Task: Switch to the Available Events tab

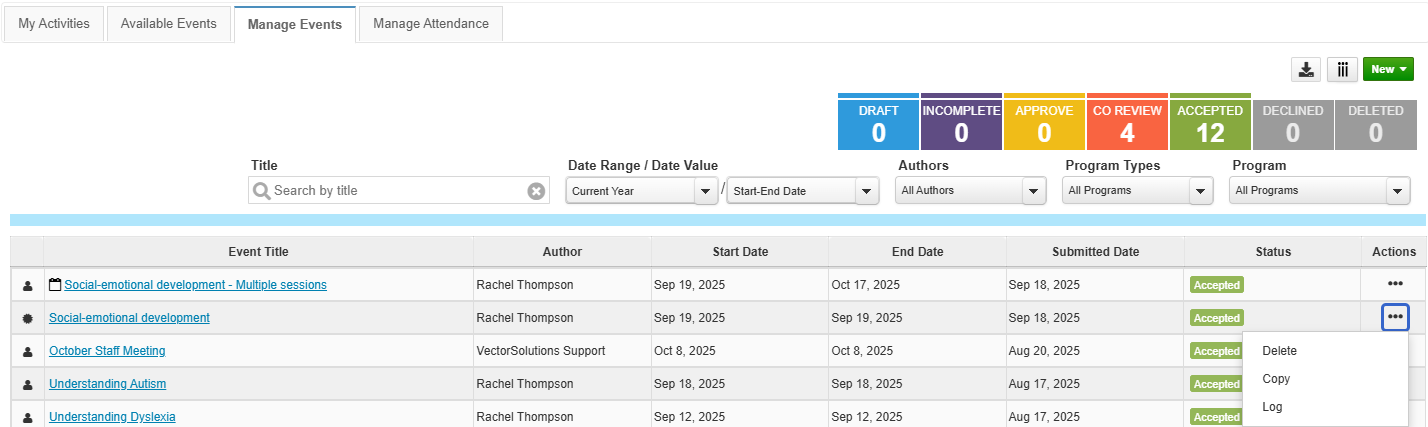Action: 168,24
